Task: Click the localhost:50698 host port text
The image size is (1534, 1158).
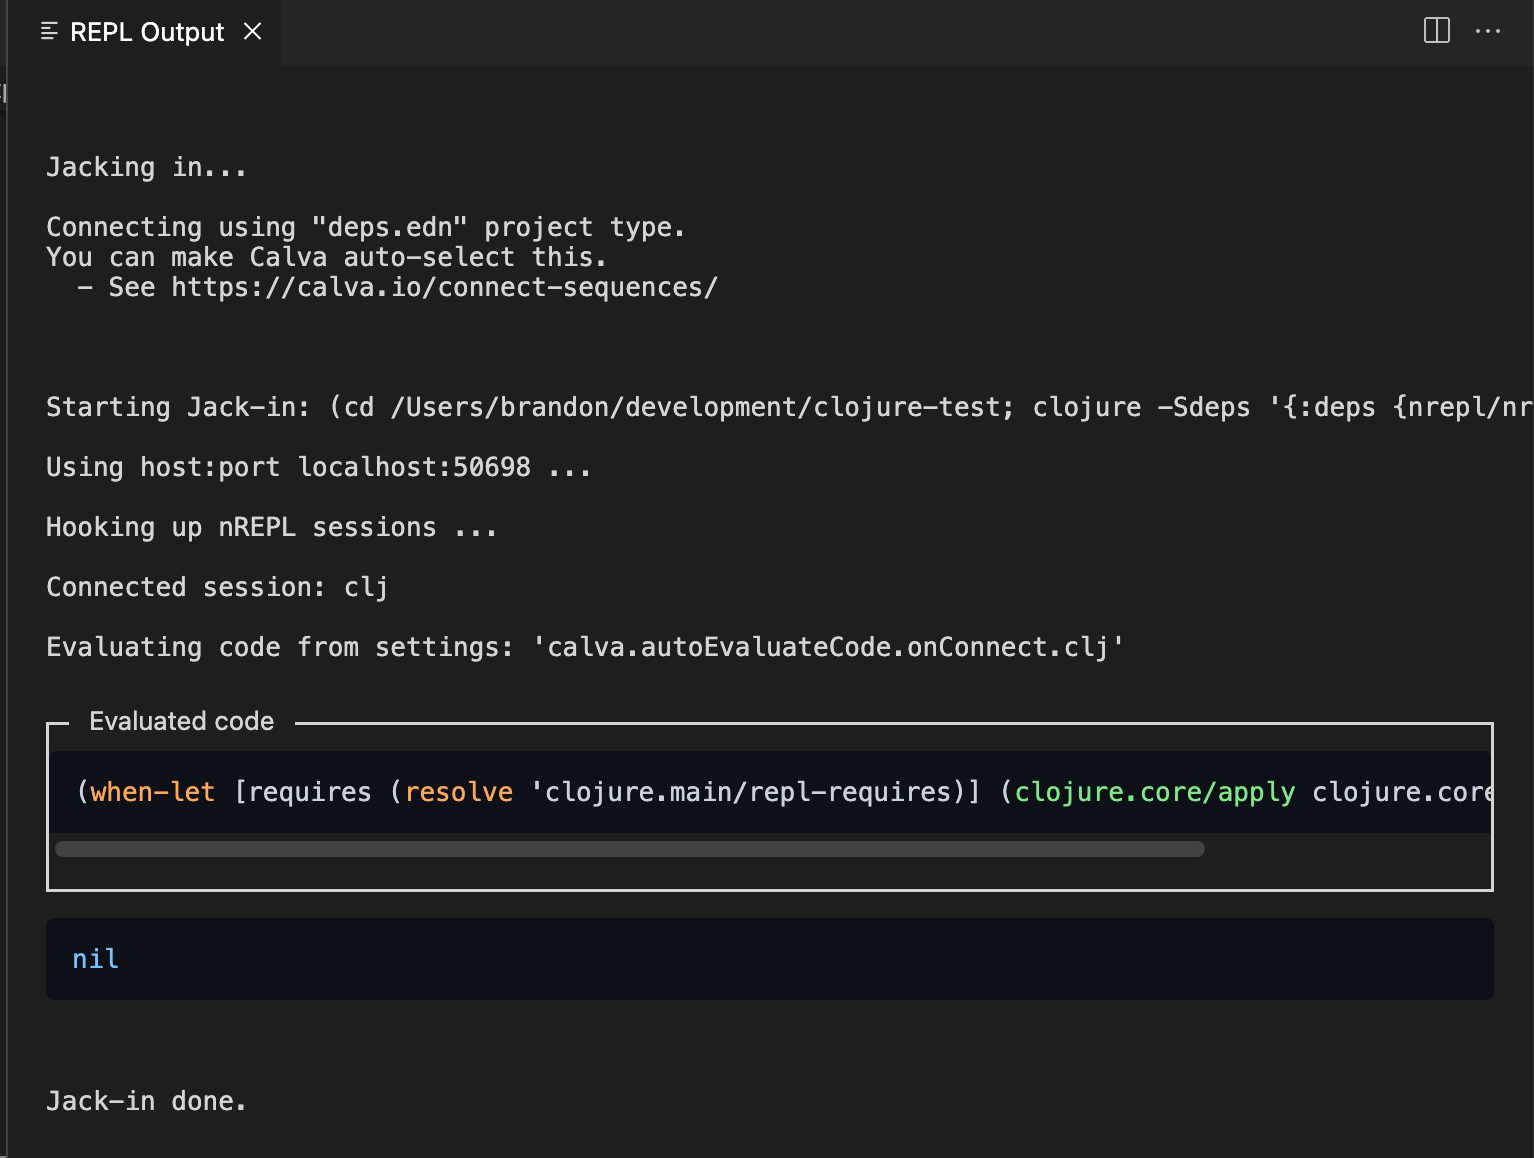Action: [414, 467]
